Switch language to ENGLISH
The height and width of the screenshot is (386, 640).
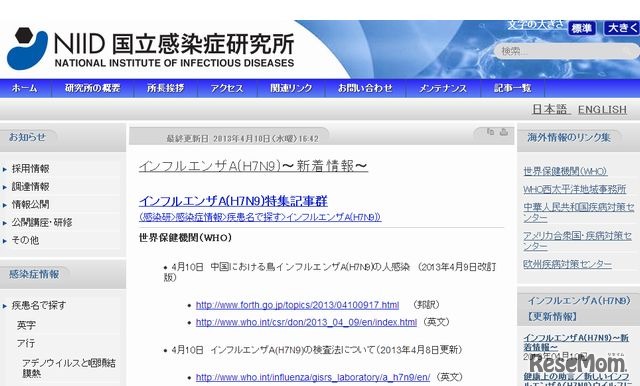click(x=602, y=109)
